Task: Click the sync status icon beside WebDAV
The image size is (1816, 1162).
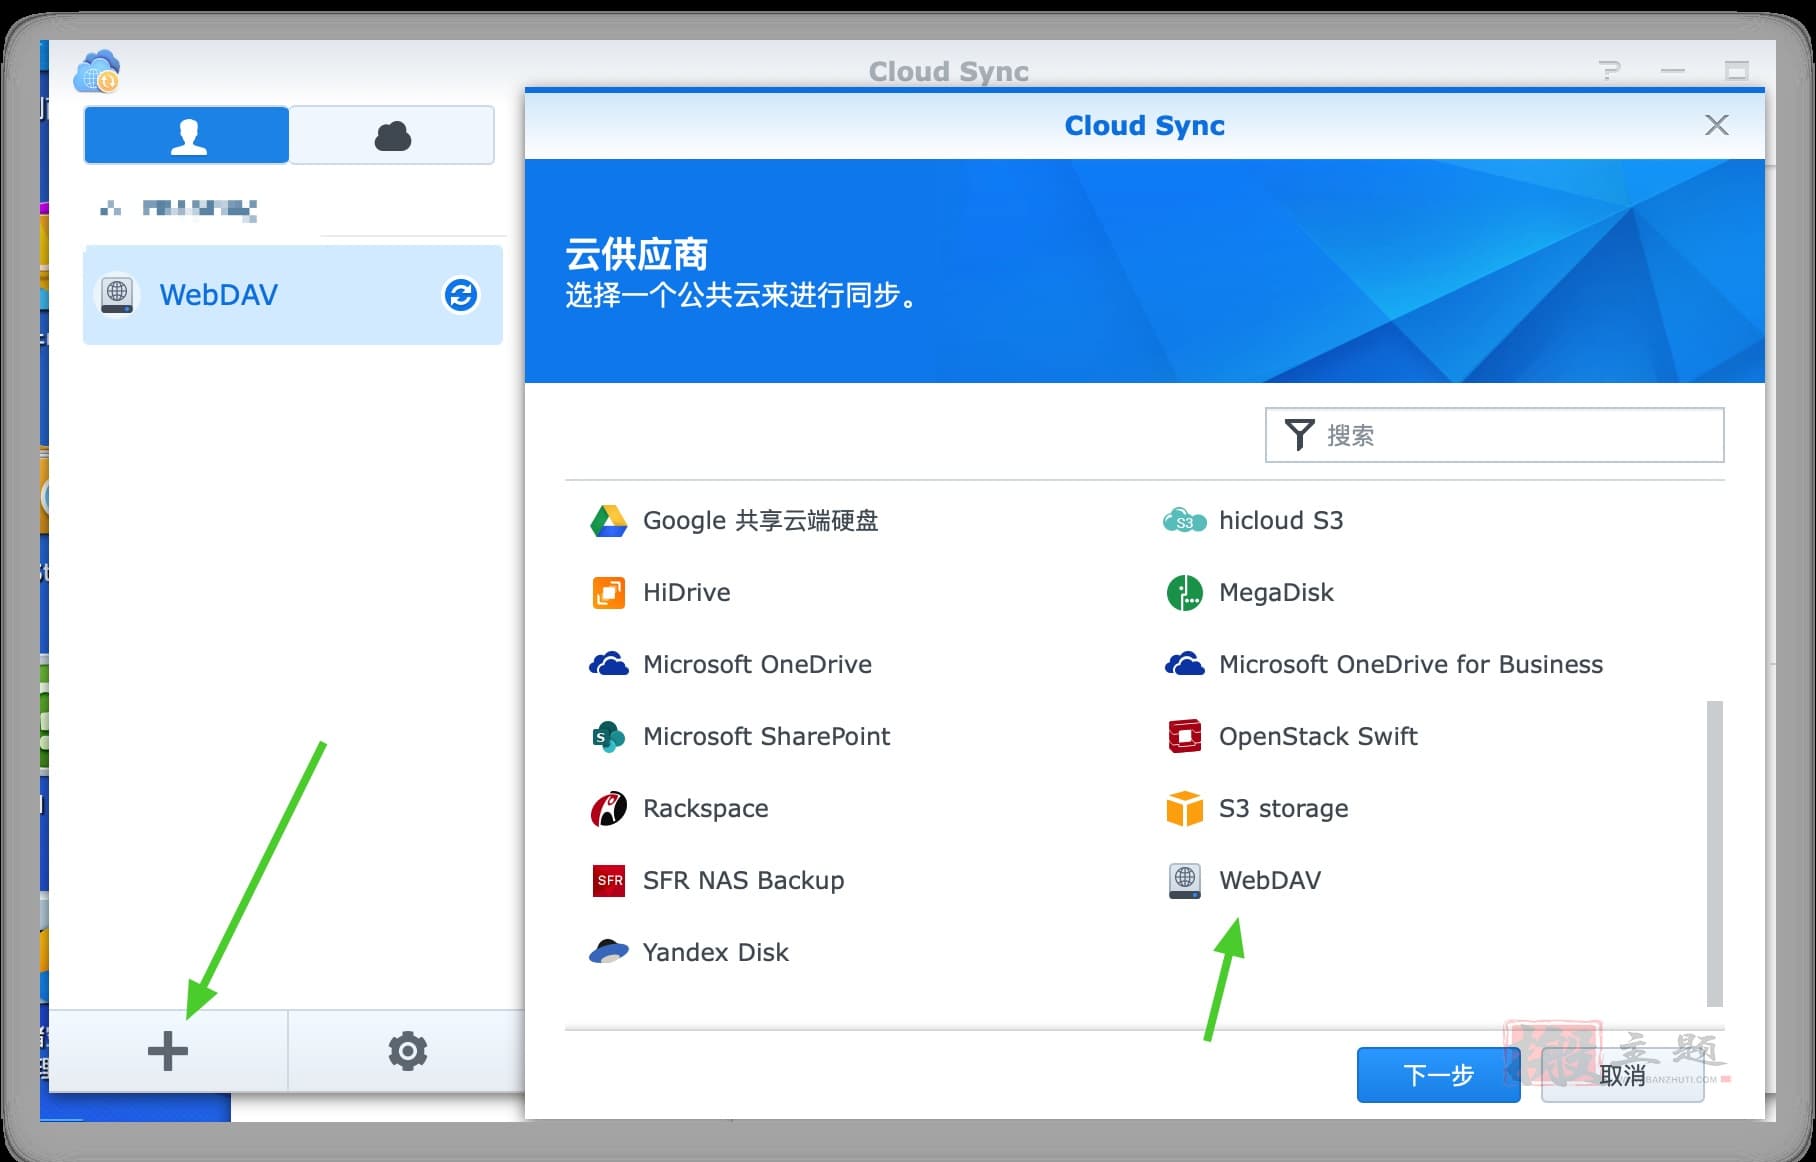Action: coord(461,295)
